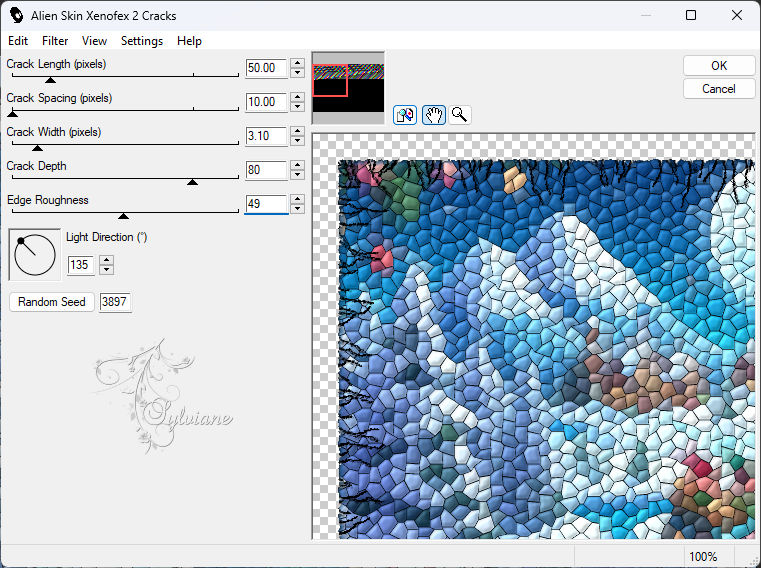Decrease Crack Width with down arrow
This screenshot has height=568, width=761.
coord(298,141)
